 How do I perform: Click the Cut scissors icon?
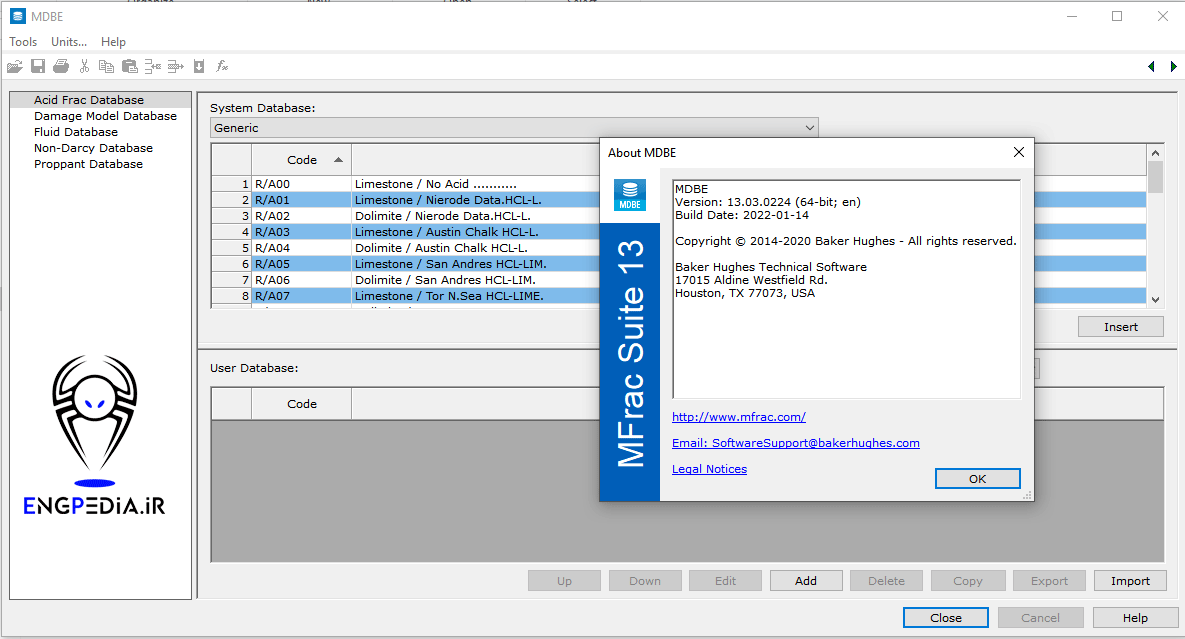tap(84, 66)
